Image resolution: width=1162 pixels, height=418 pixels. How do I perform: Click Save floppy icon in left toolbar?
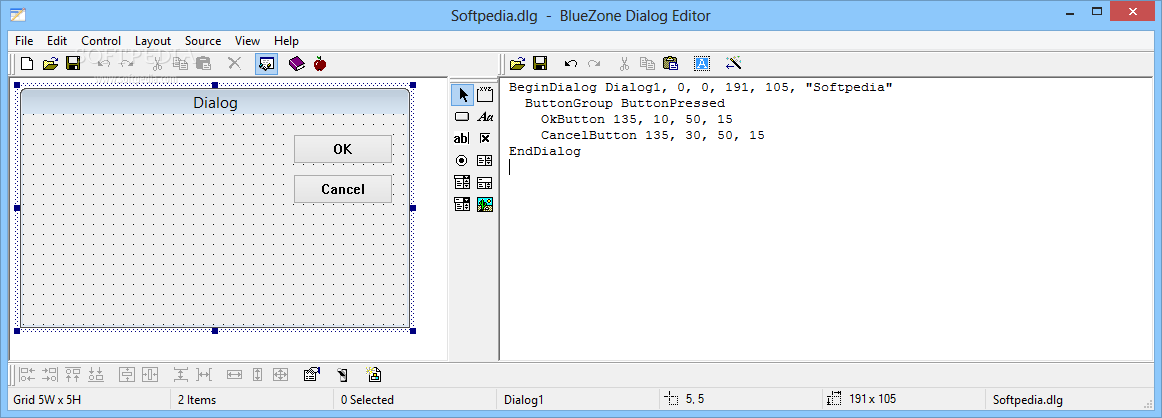coord(73,64)
